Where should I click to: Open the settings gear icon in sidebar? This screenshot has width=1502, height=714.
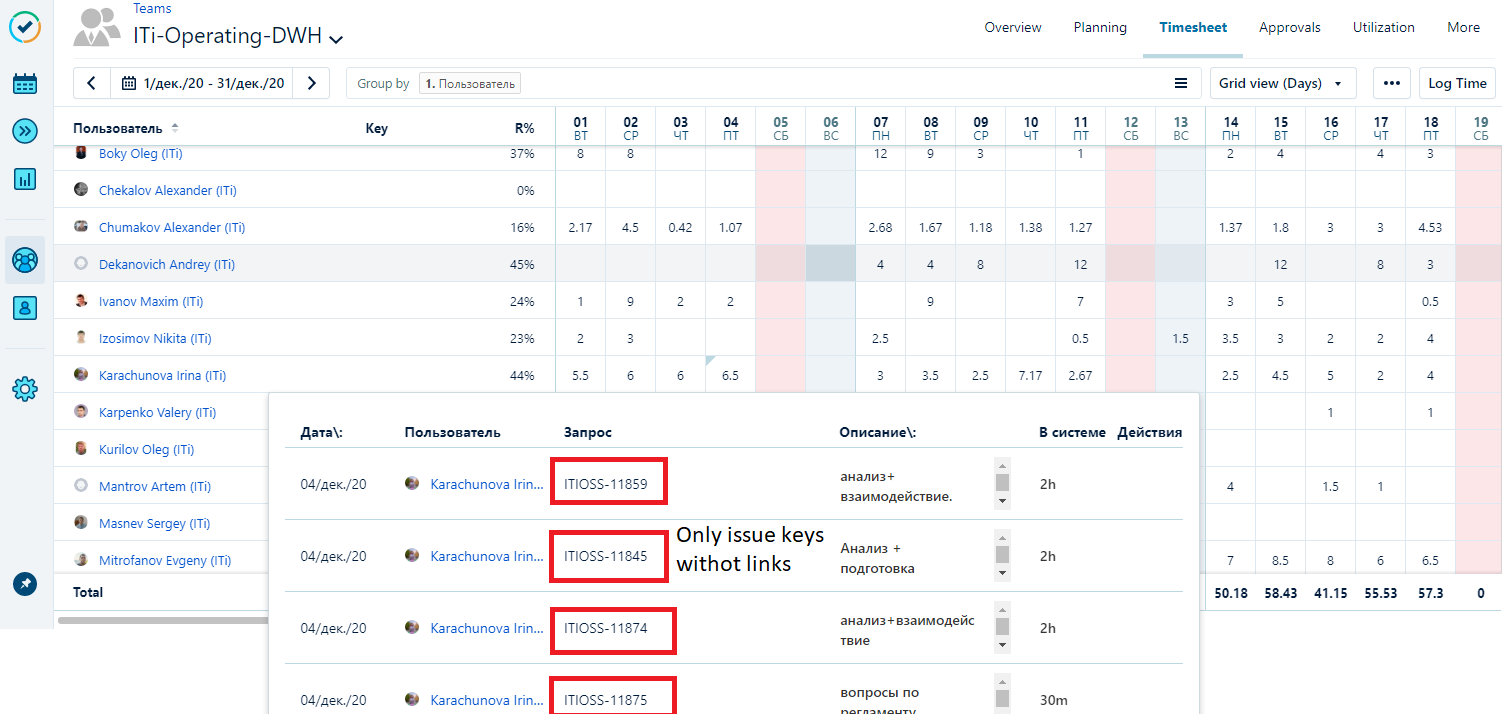[25, 389]
